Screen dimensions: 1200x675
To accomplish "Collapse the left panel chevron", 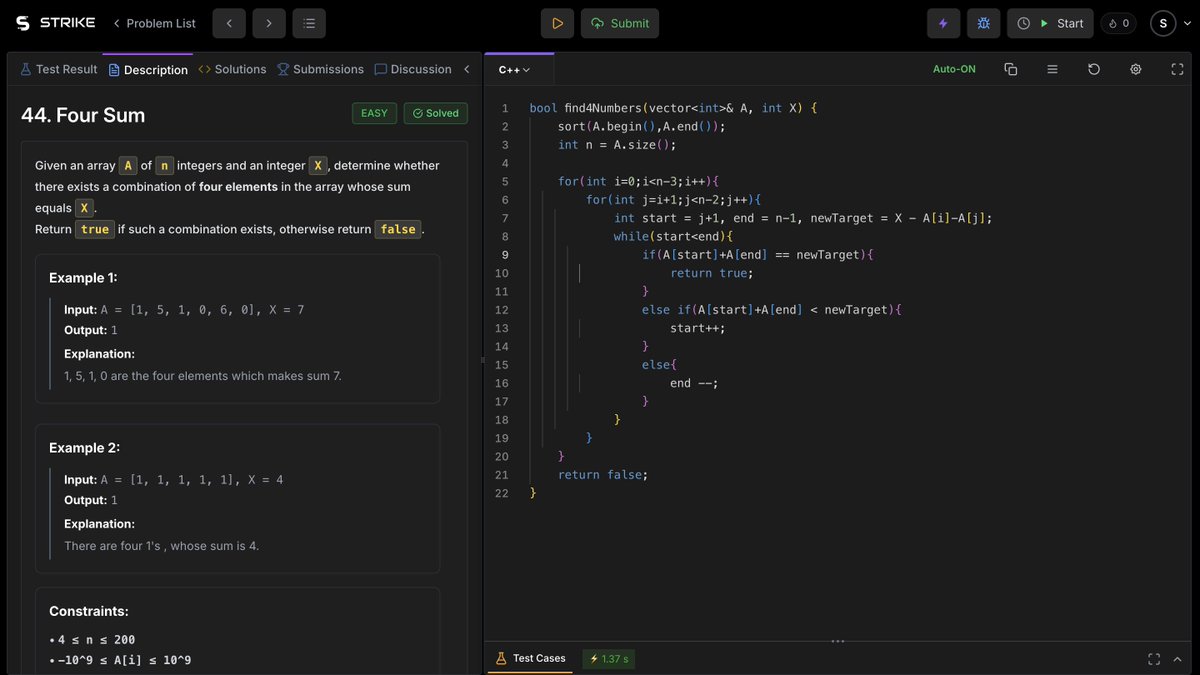I will click(466, 69).
